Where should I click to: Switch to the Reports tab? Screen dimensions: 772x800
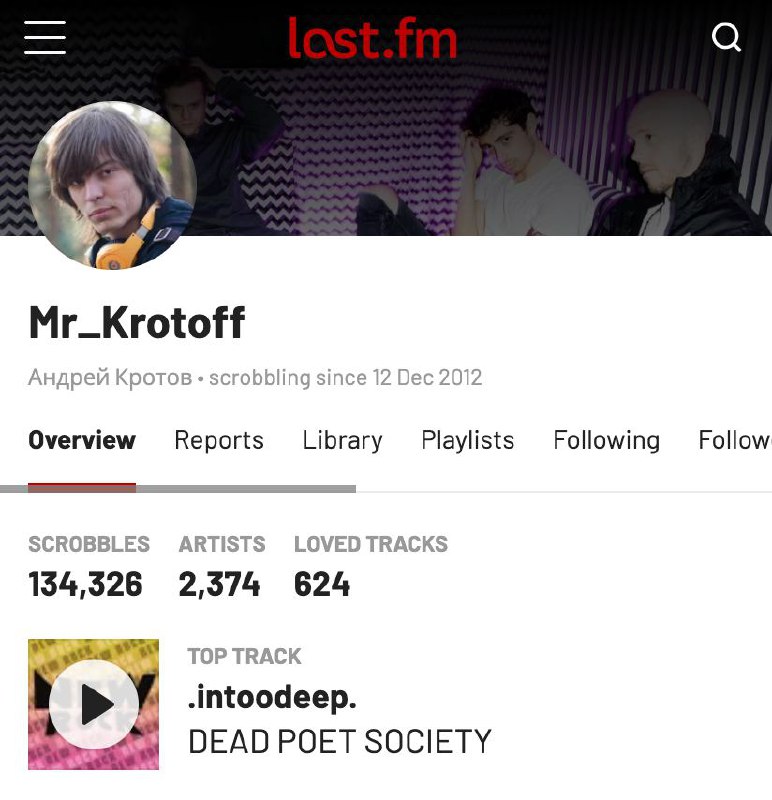pyautogui.click(x=219, y=440)
